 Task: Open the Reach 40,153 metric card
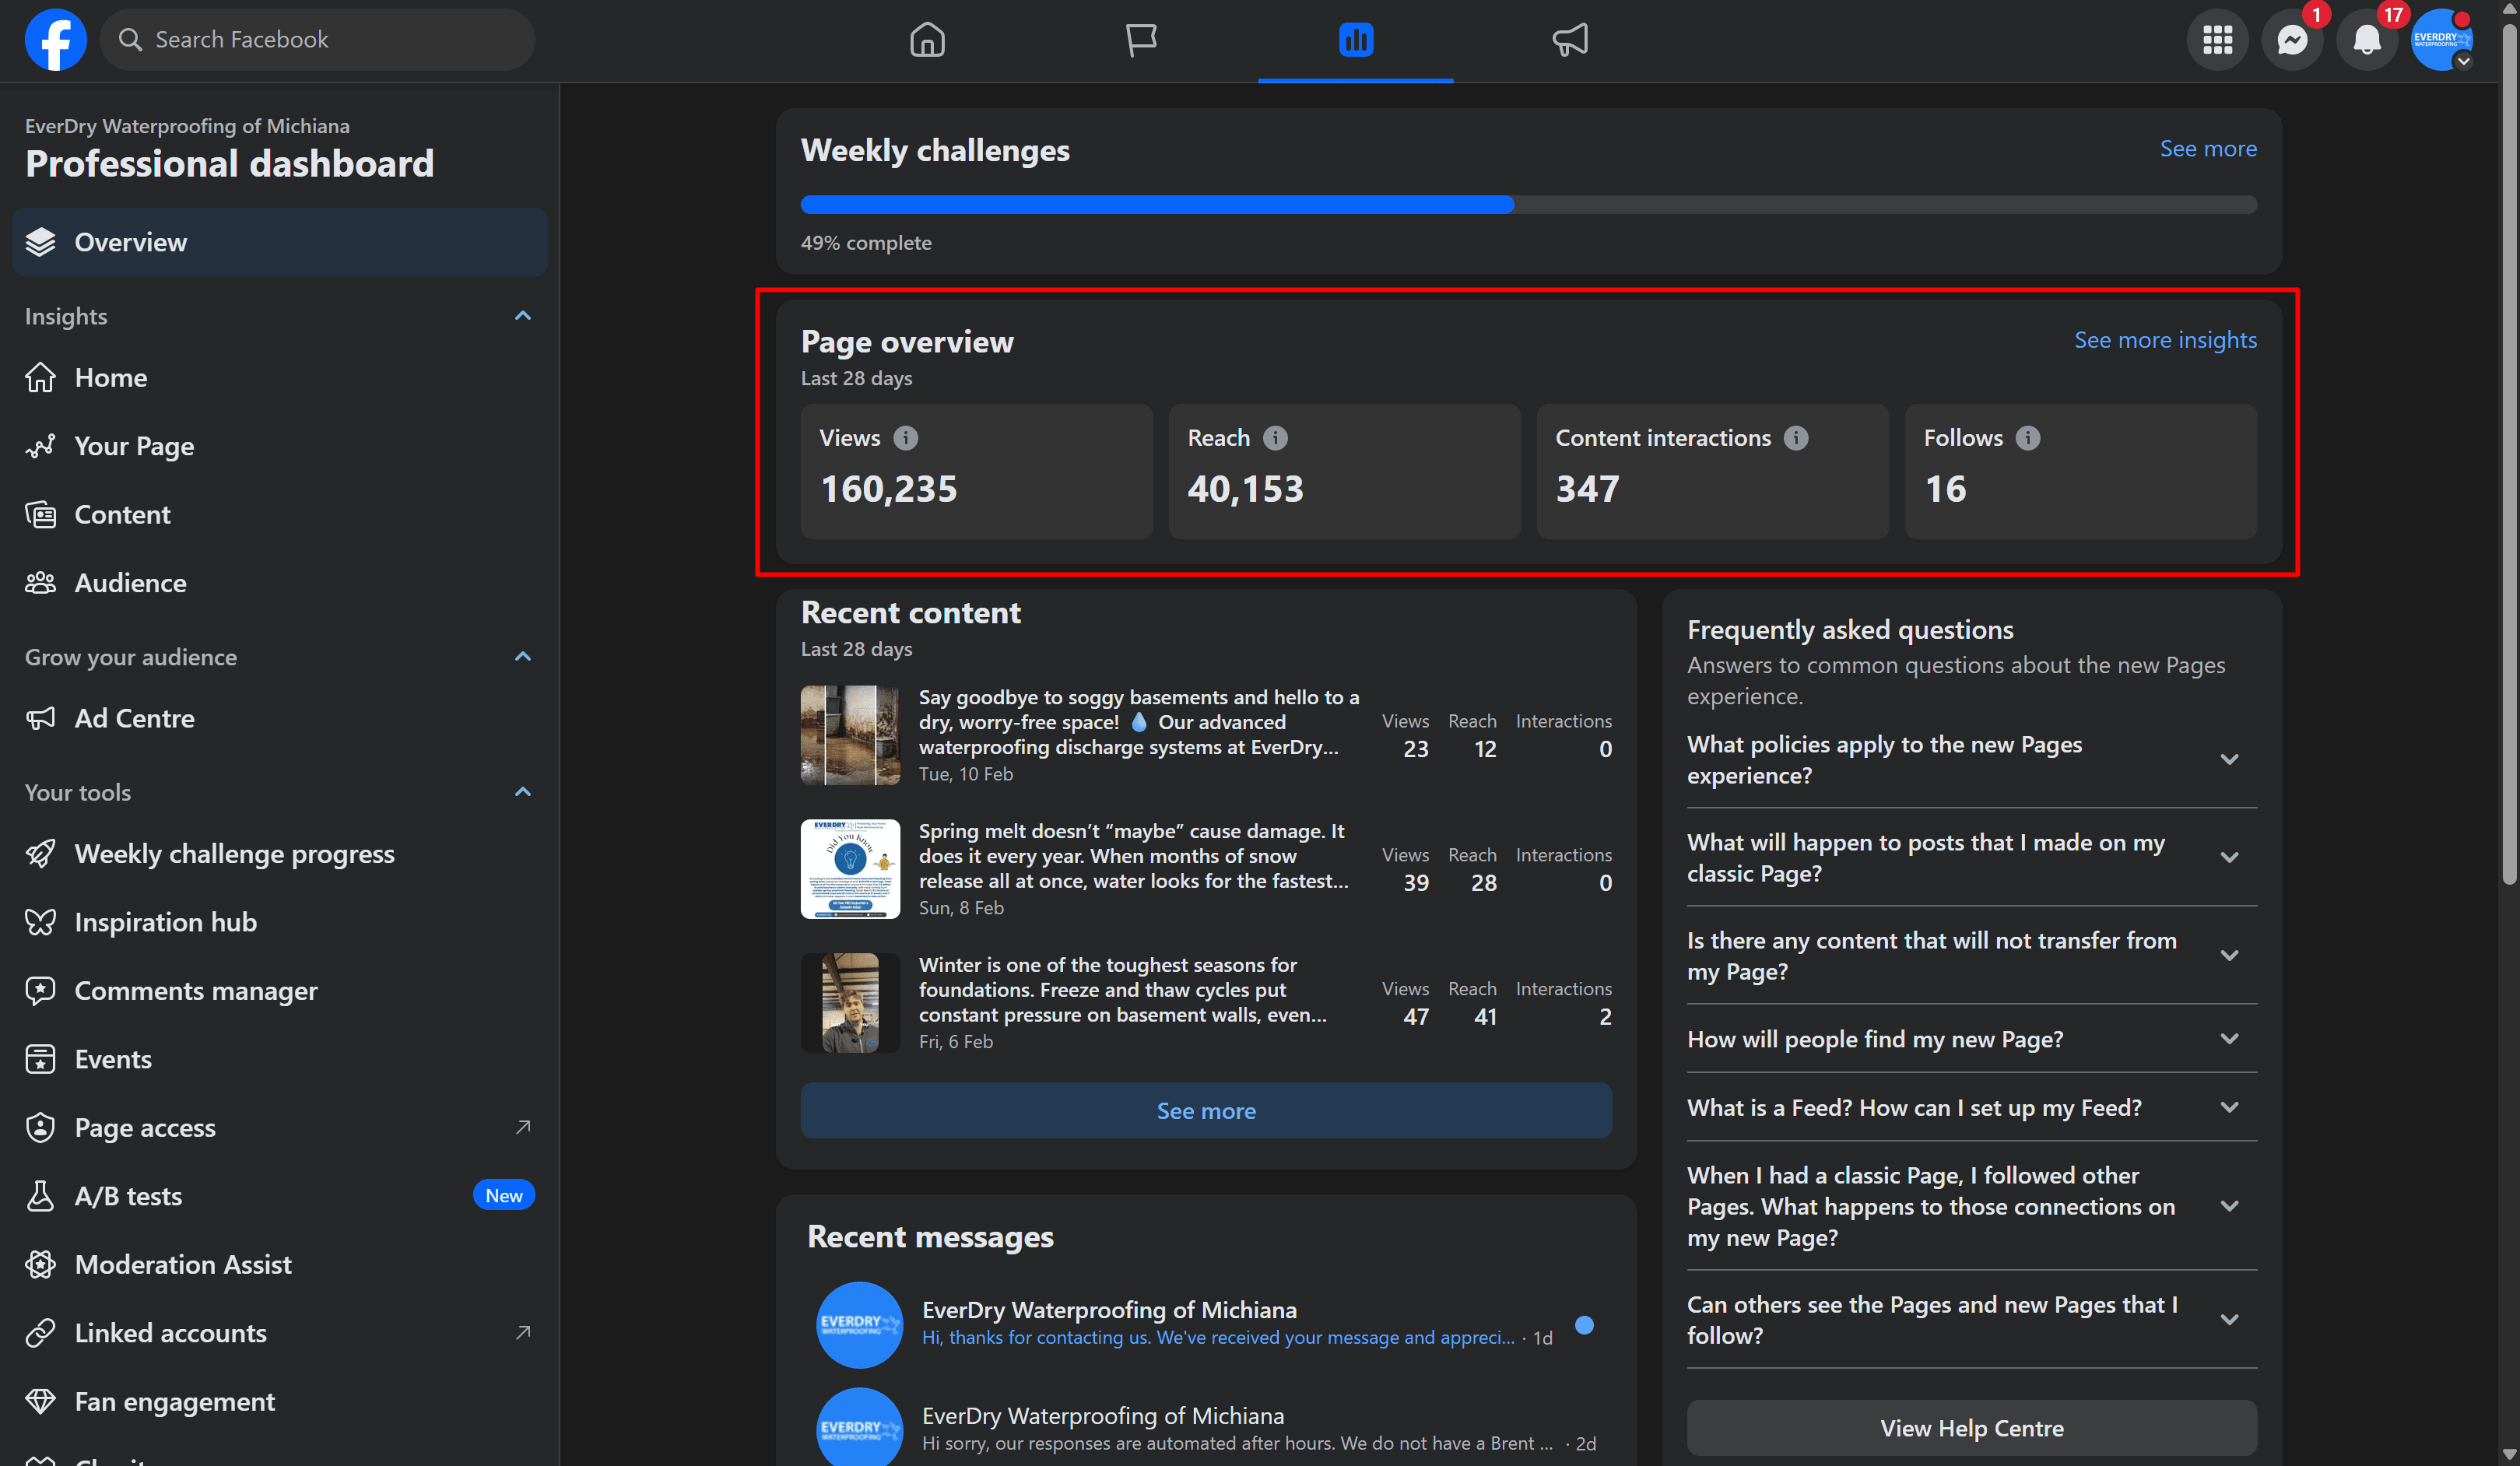coord(1344,471)
